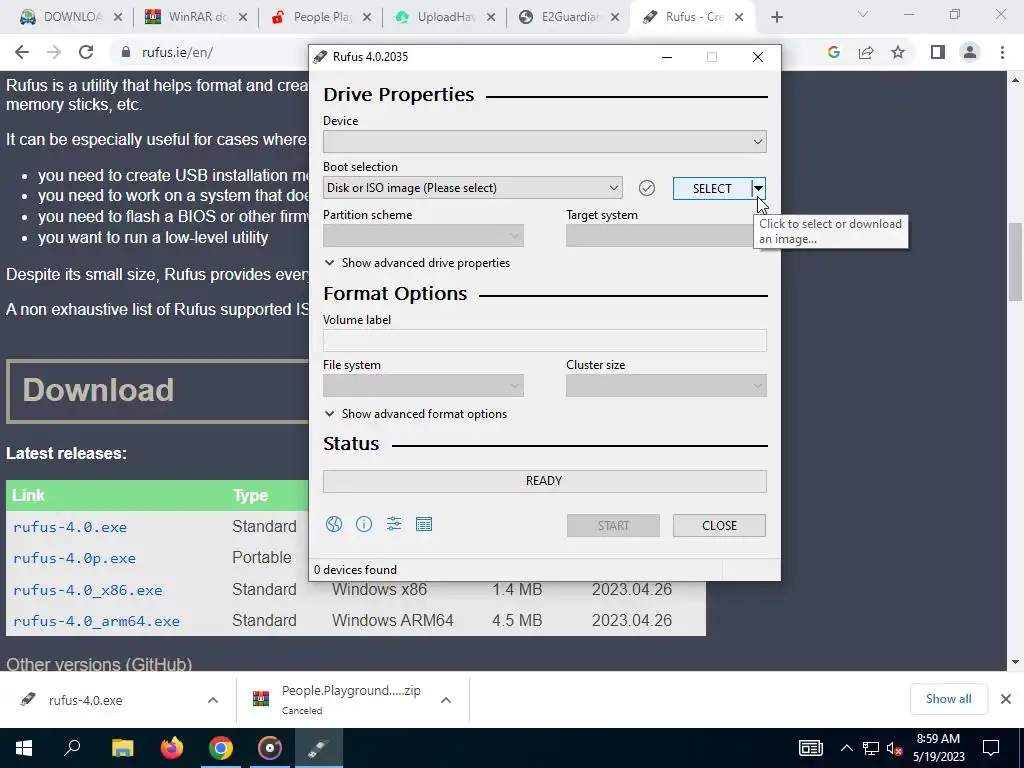
Task: Open the File system dropdown
Action: pos(423,386)
